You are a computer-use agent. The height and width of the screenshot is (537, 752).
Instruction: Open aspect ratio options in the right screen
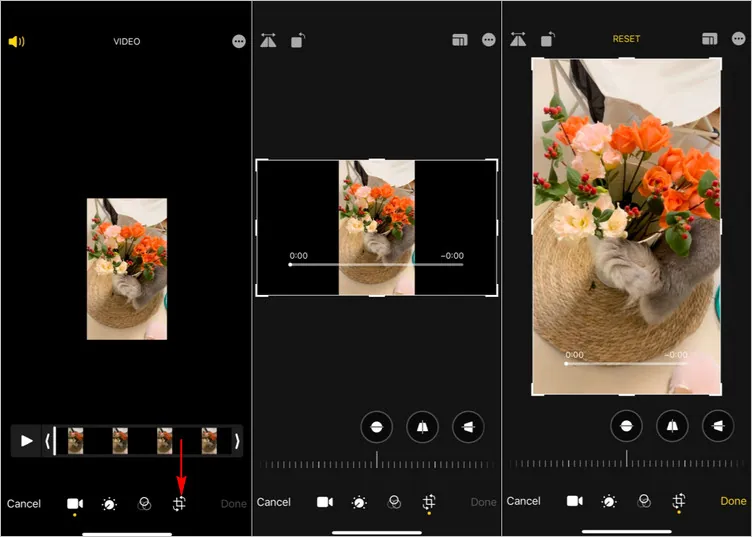709,39
